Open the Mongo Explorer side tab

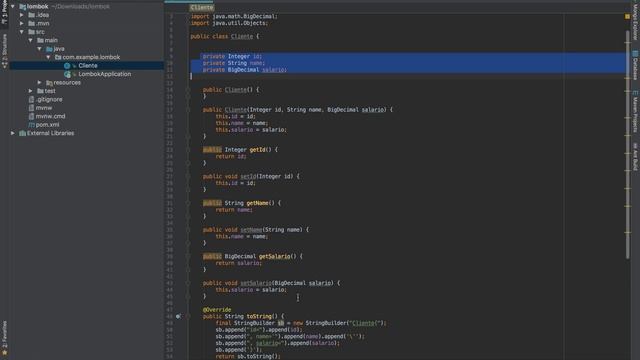pyautogui.click(x=635, y=20)
